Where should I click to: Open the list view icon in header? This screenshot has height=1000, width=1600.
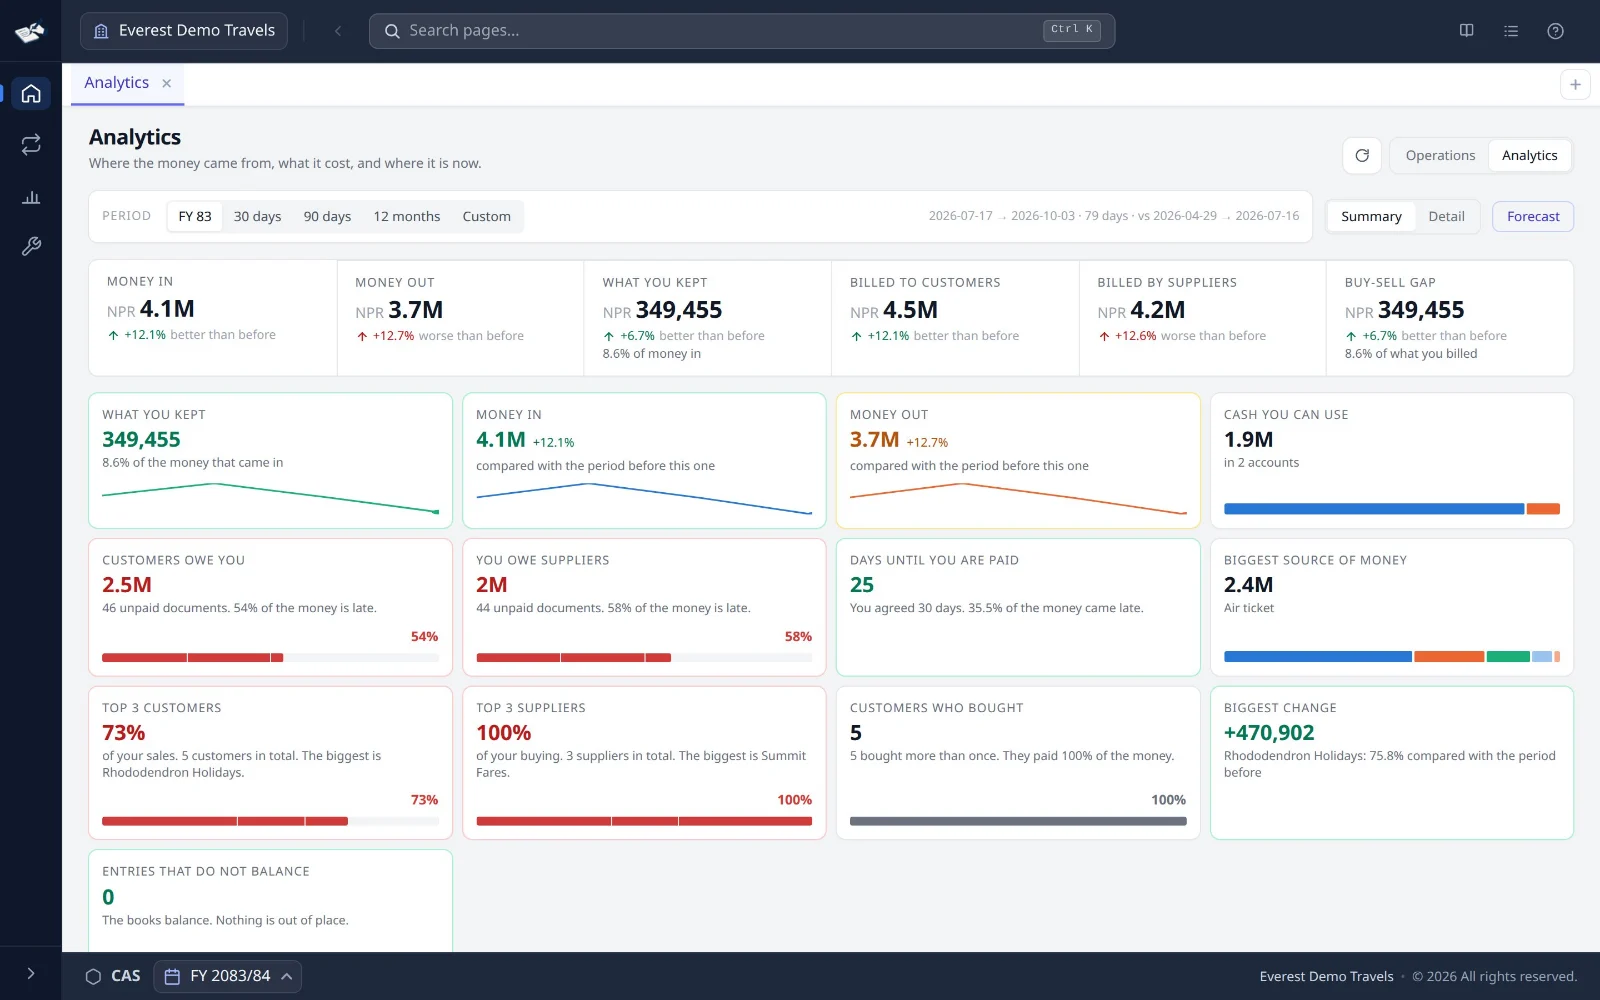[x=1511, y=31]
